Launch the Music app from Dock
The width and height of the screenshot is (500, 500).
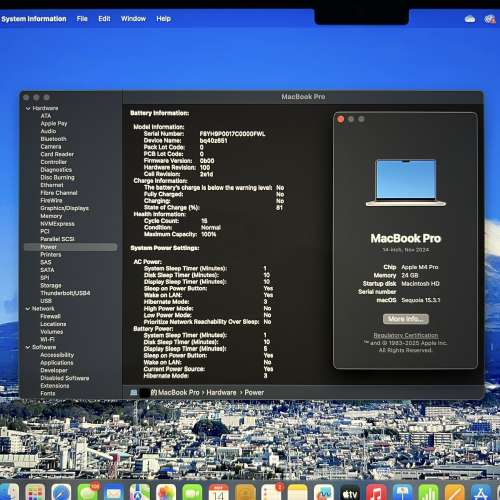[376, 492]
